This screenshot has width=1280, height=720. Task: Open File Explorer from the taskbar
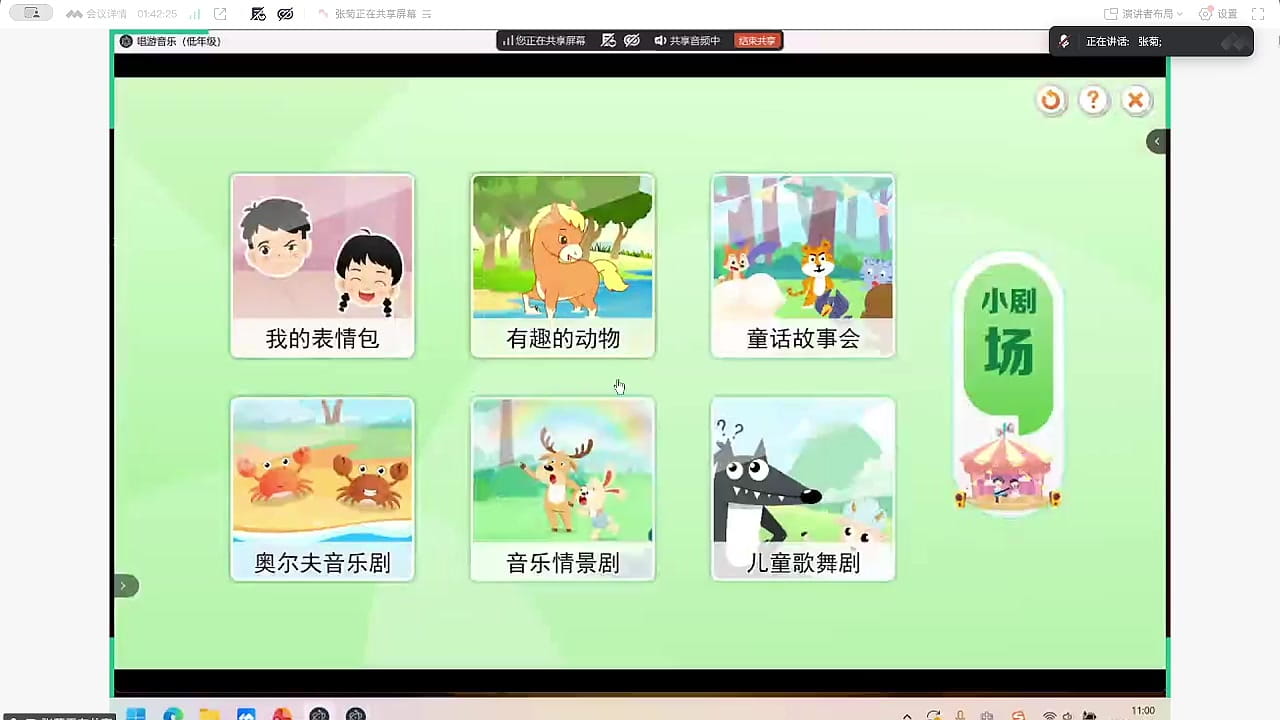(x=209, y=714)
